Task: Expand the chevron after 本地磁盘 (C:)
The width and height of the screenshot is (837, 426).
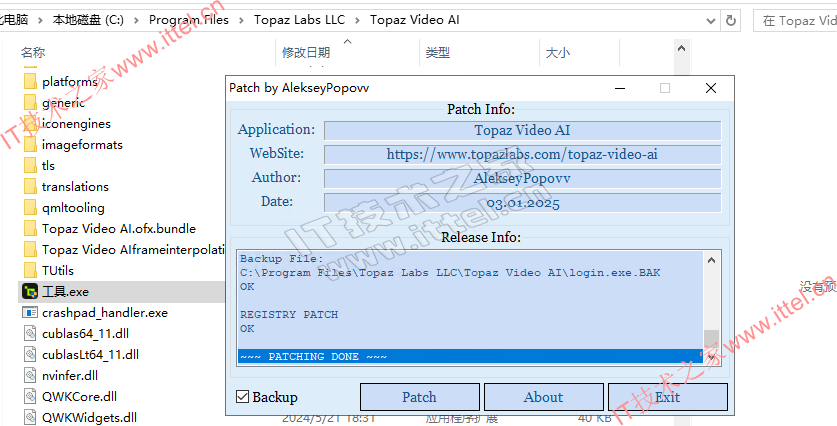Action: 136,21
